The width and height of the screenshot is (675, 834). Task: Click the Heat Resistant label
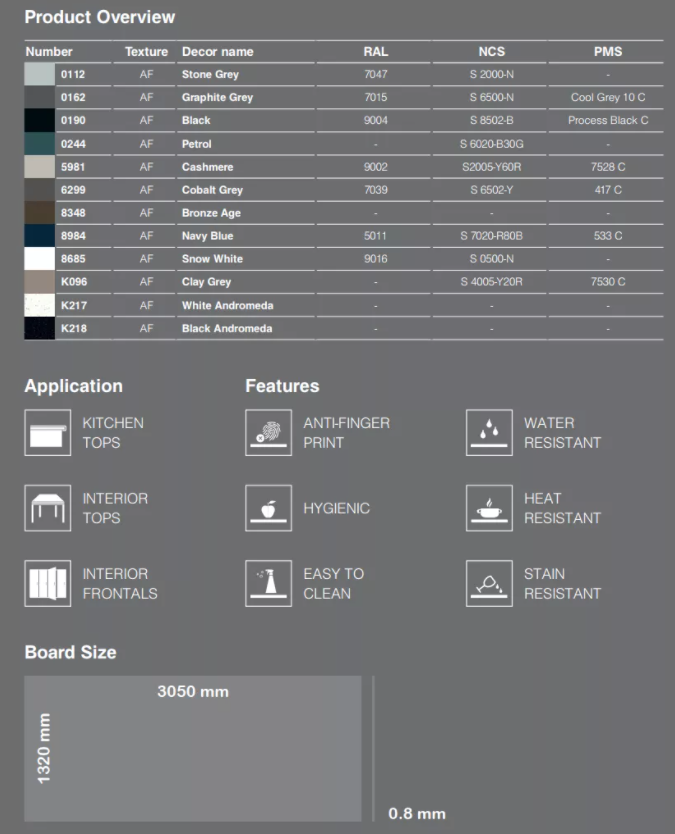562,508
